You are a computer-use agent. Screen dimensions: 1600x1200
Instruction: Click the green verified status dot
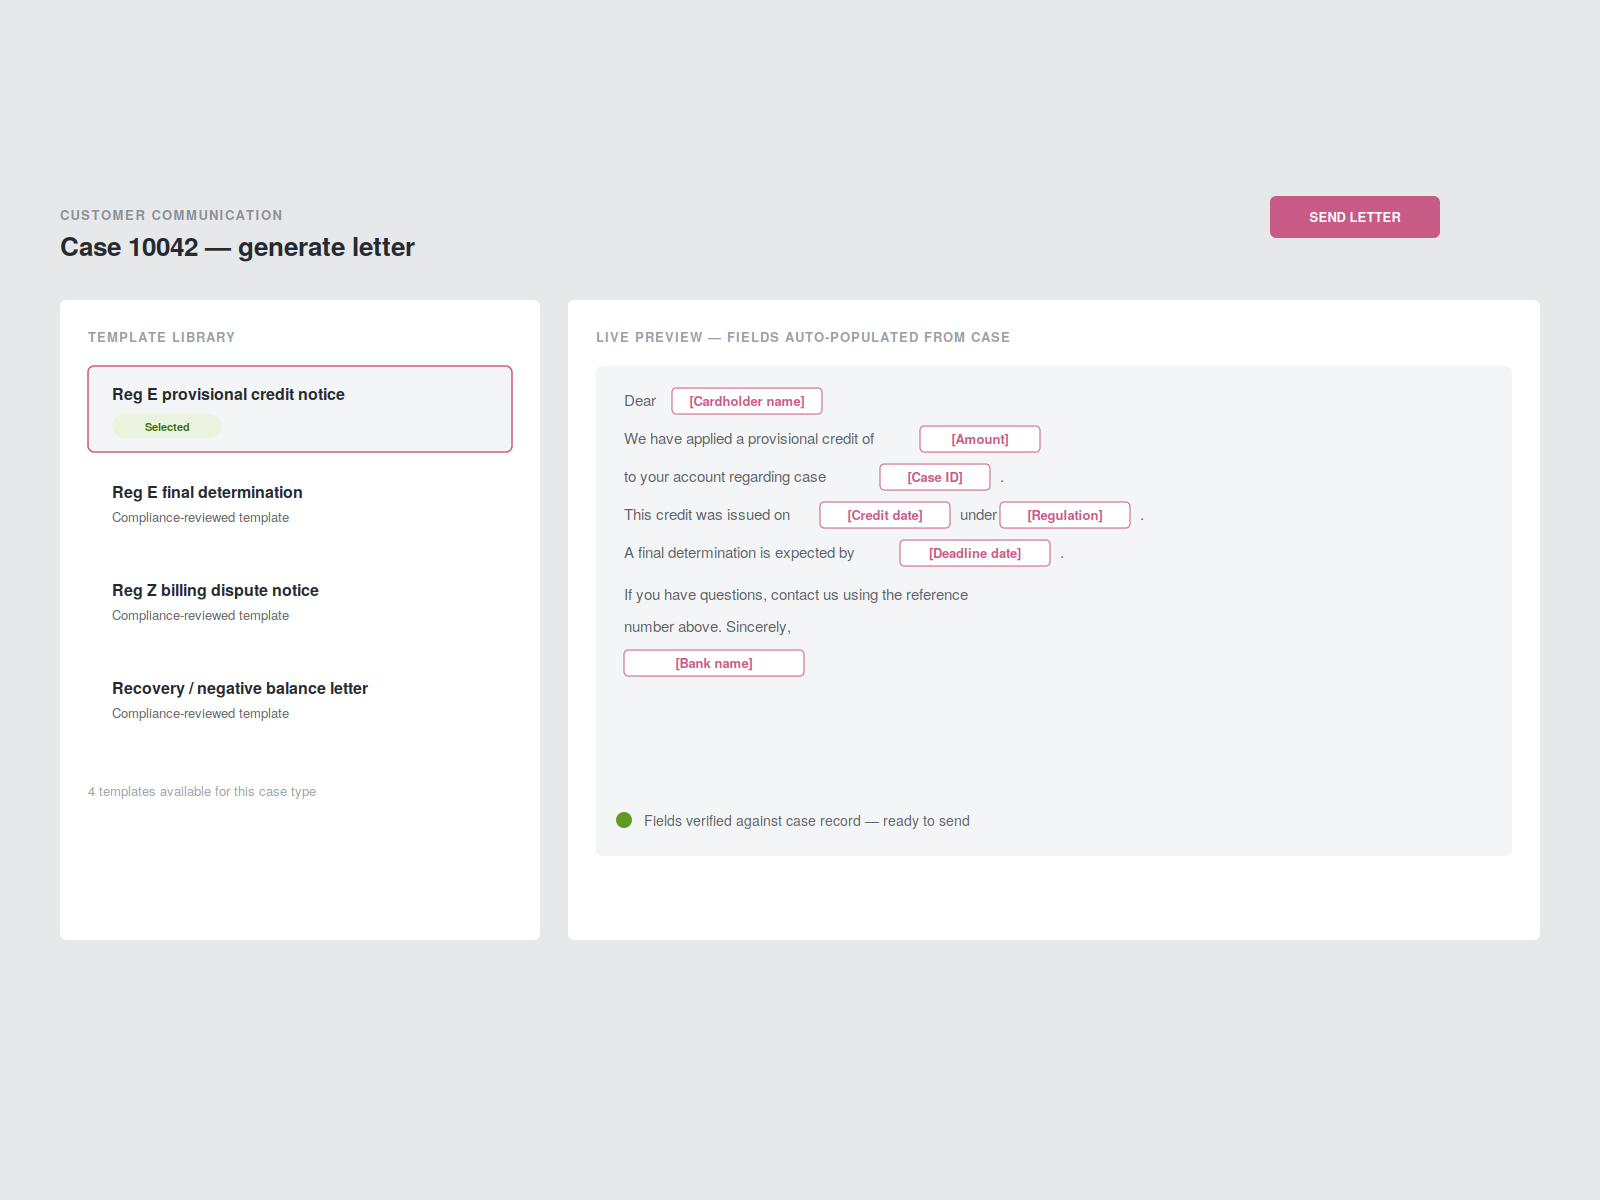624,820
